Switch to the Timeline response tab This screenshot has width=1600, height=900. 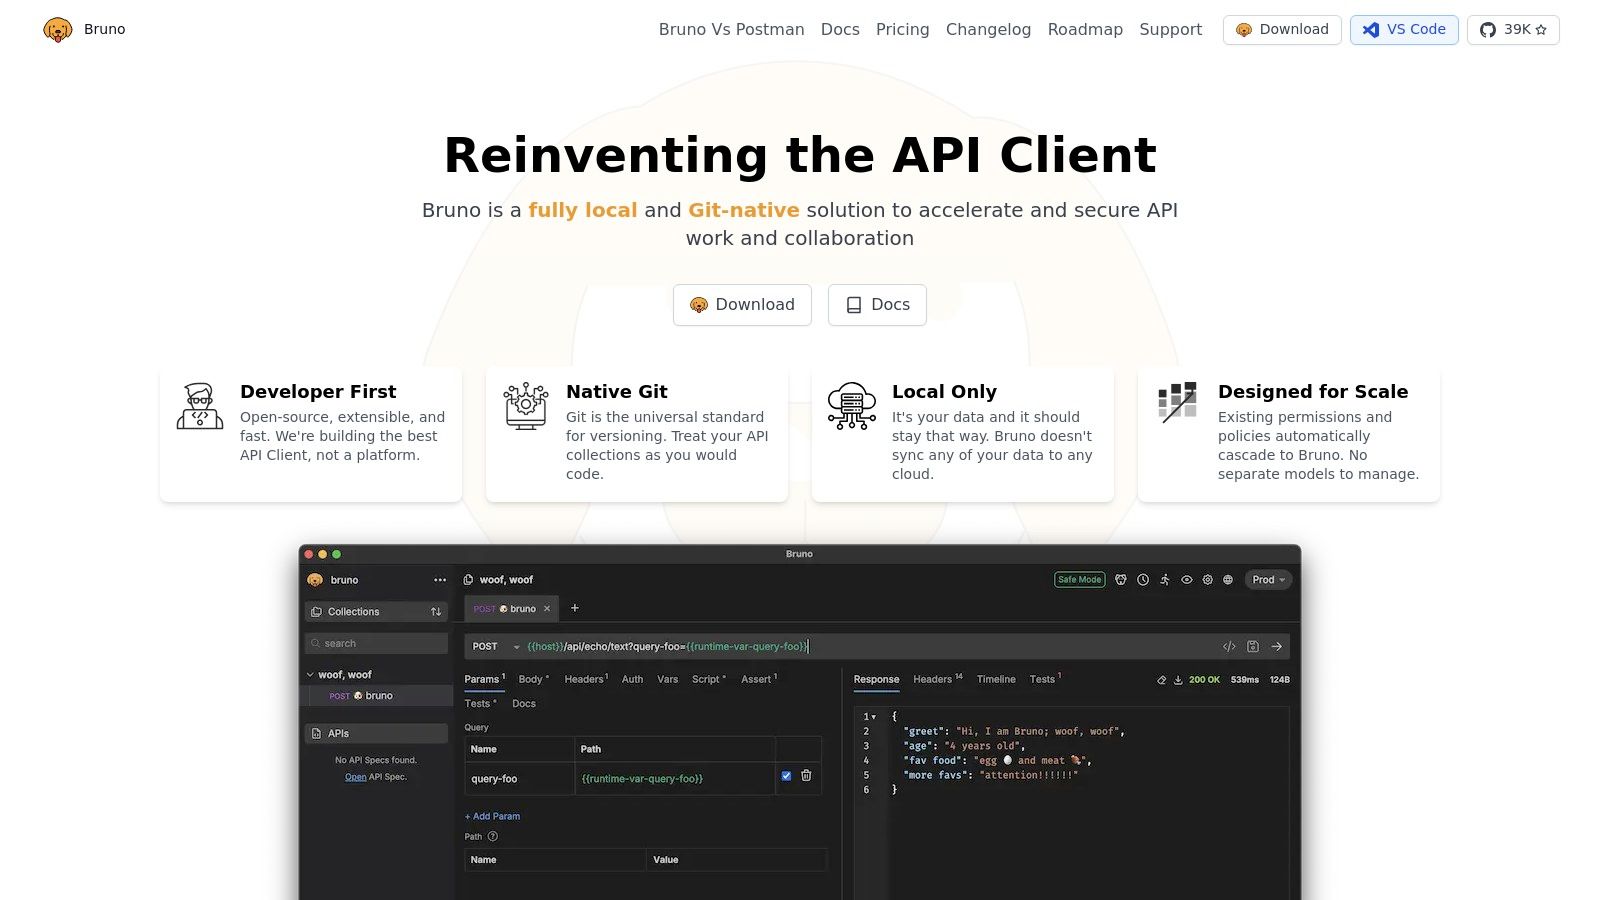coord(996,680)
